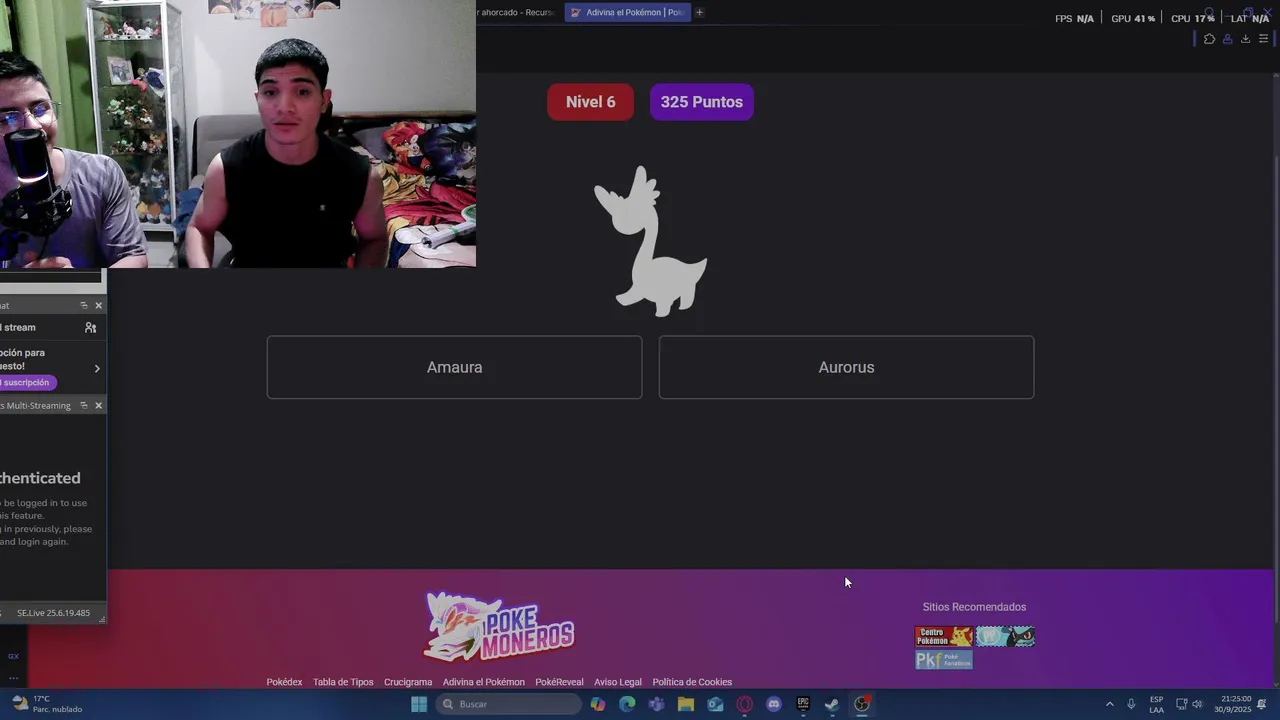Close the chat panel
The width and height of the screenshot is (1280, 720).
98,305
